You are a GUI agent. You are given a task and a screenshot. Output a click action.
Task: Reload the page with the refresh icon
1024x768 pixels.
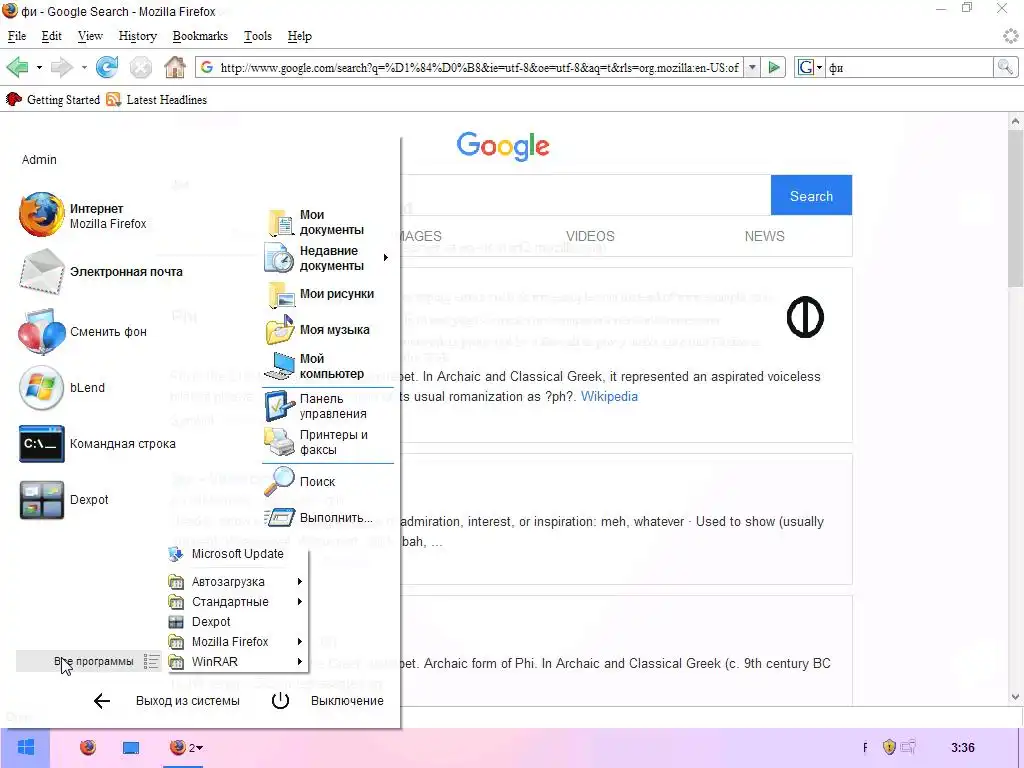[107, 67]
